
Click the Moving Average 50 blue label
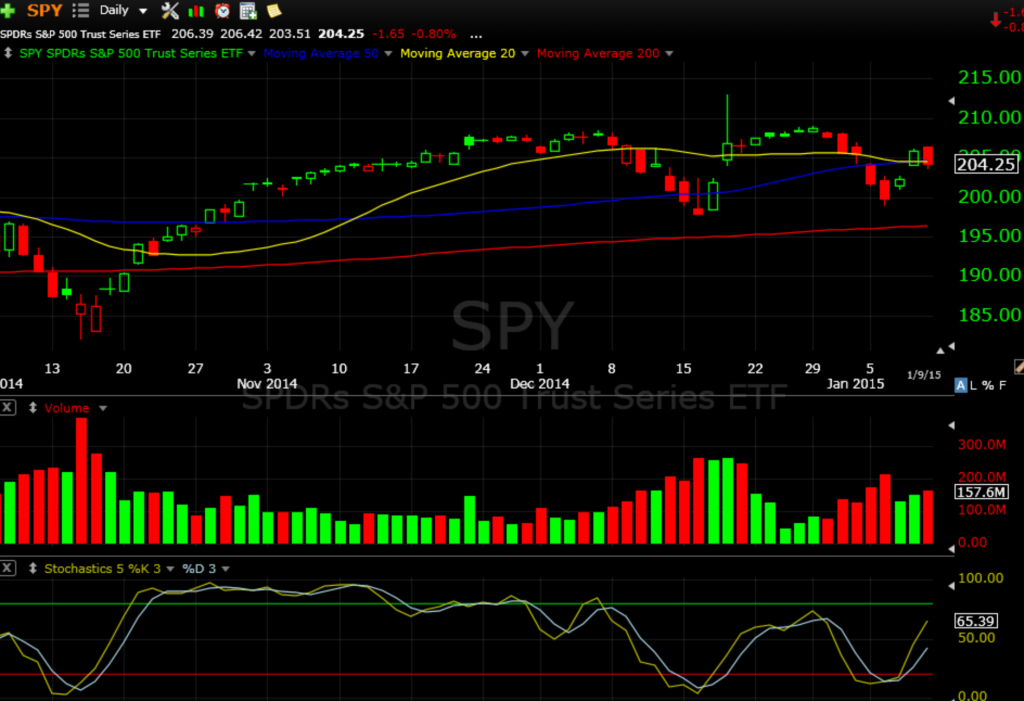(x=321, y=54)
